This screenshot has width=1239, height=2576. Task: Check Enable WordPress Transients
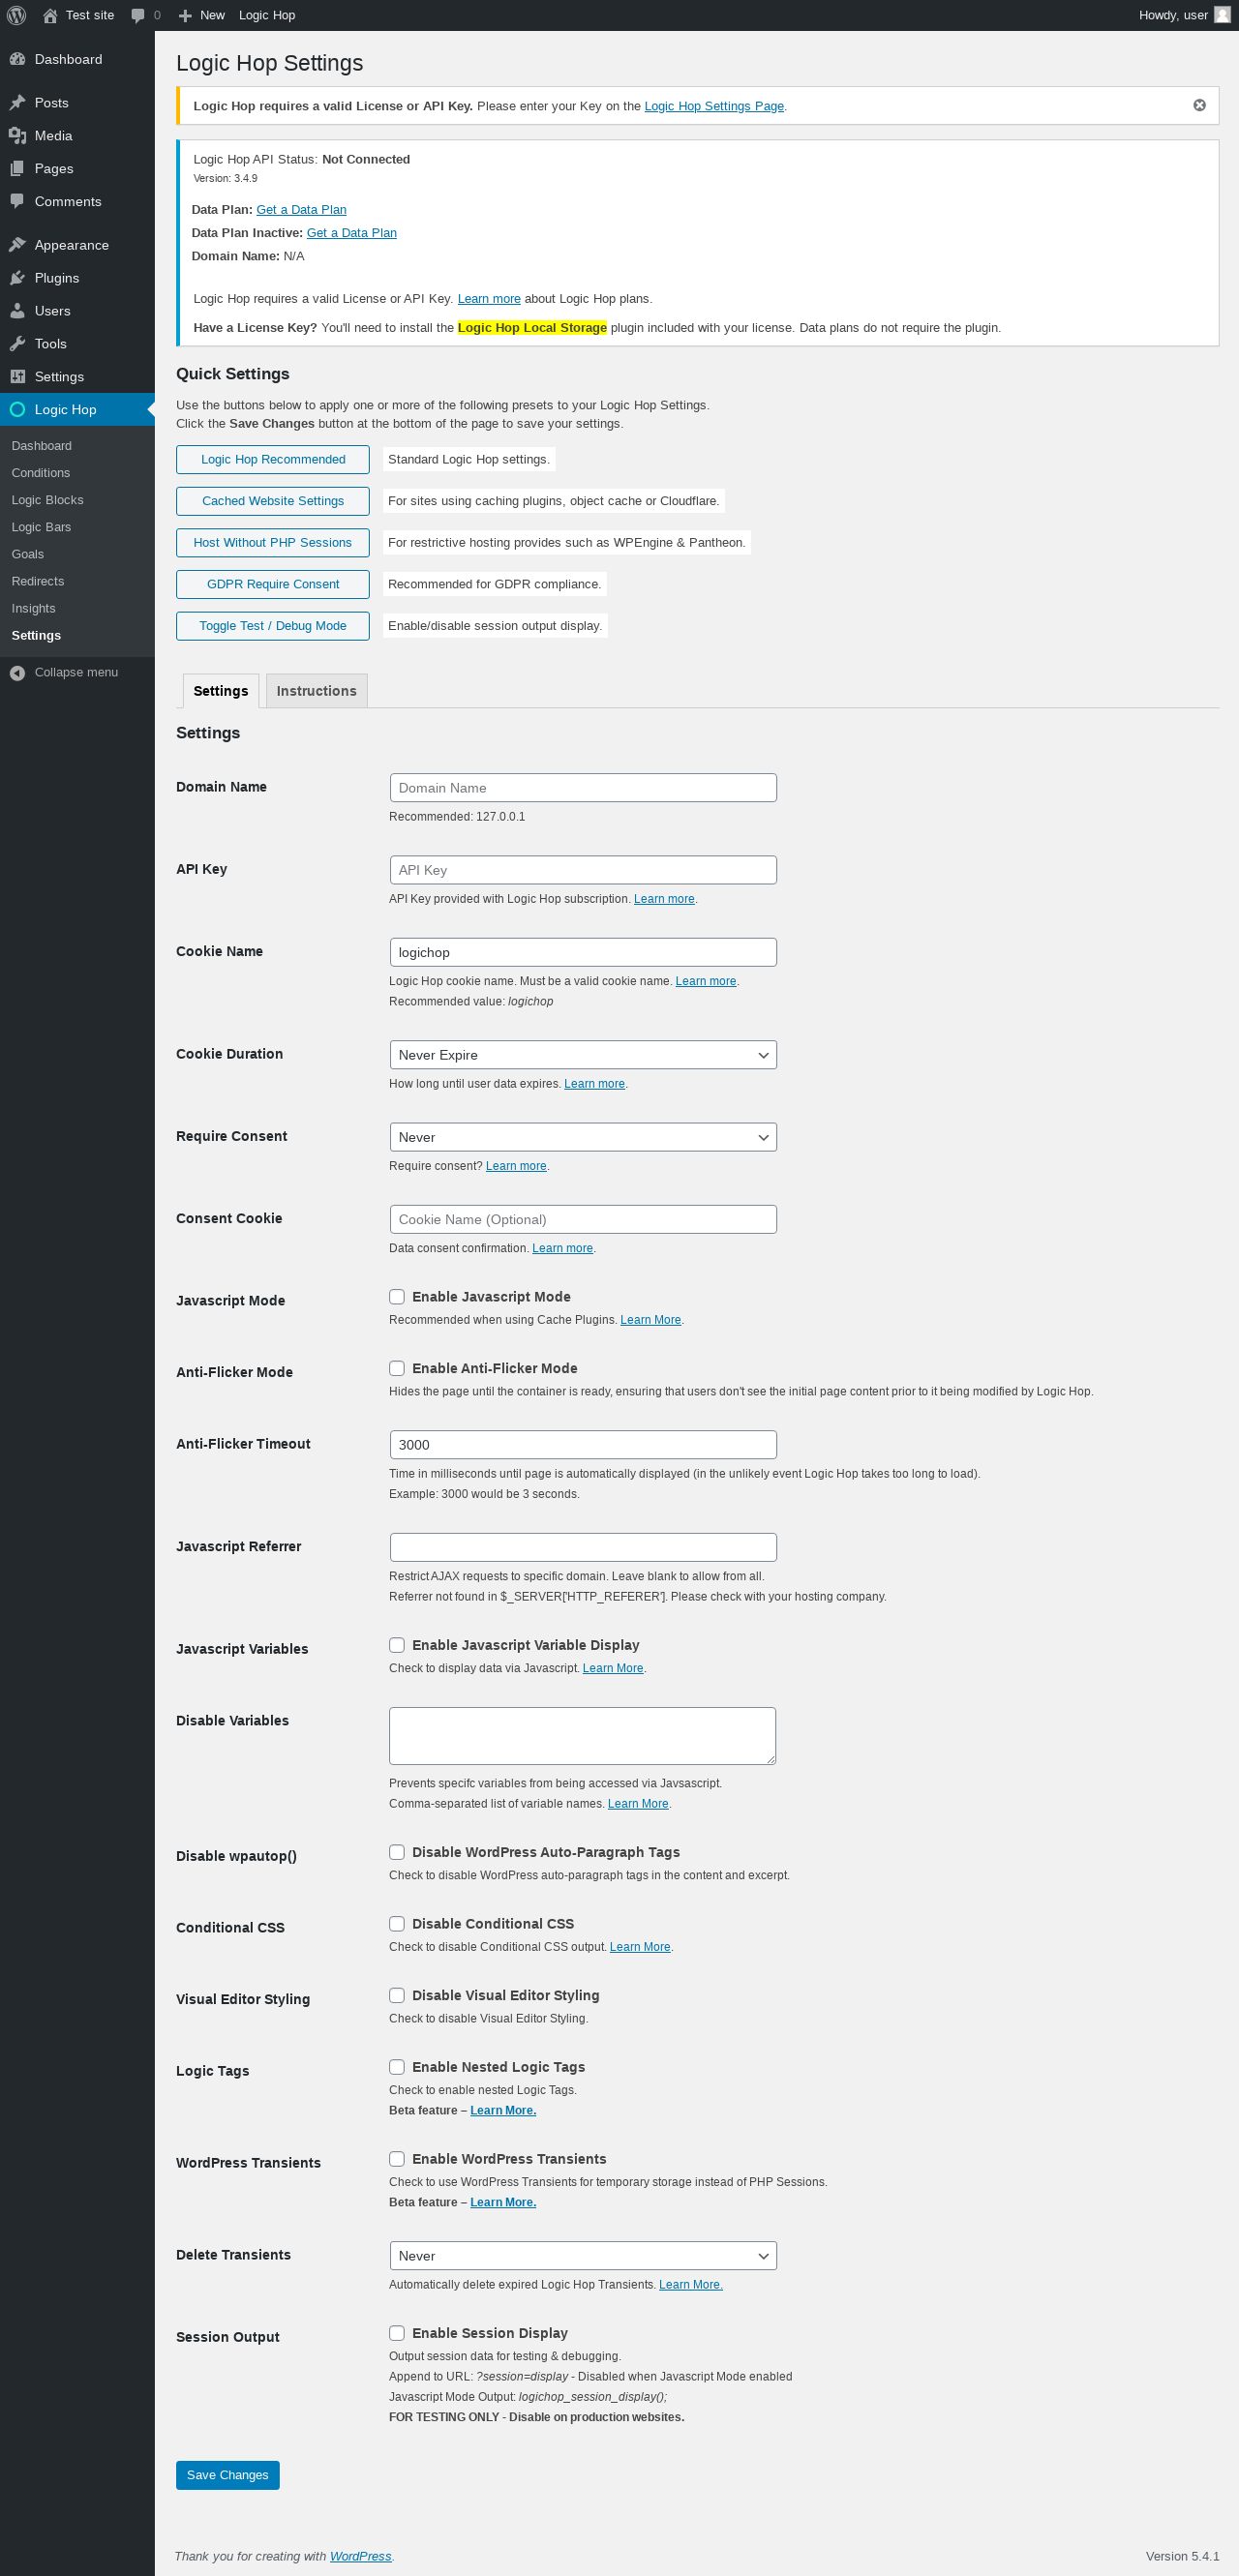click(397, 2160)
